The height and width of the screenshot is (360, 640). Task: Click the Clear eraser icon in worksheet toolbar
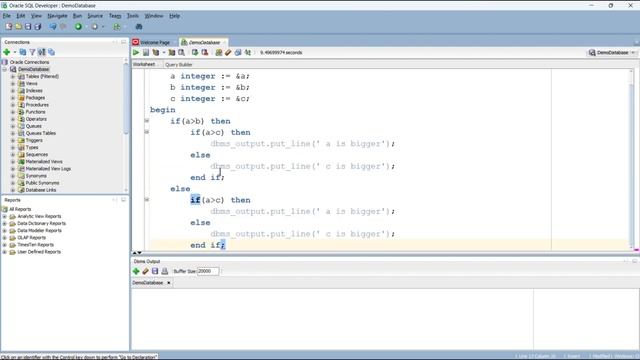(228, 53)
